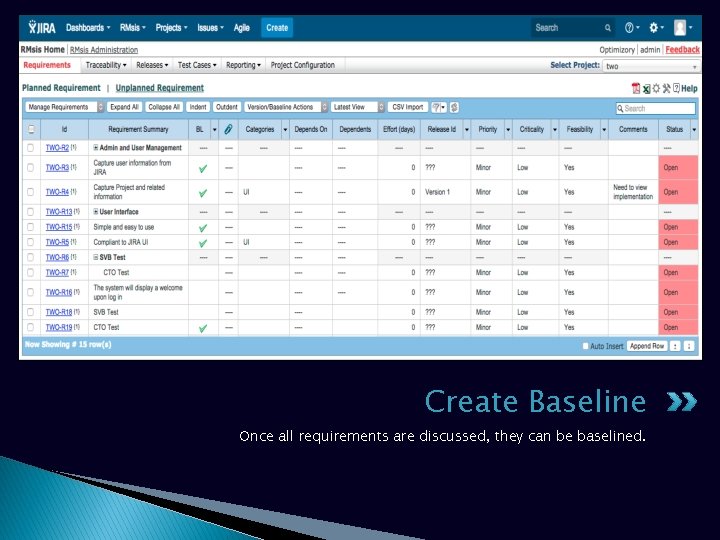Check the TWO-R3 row checkbox
Viewport: 720px width, 540px height.
point(30,168)
